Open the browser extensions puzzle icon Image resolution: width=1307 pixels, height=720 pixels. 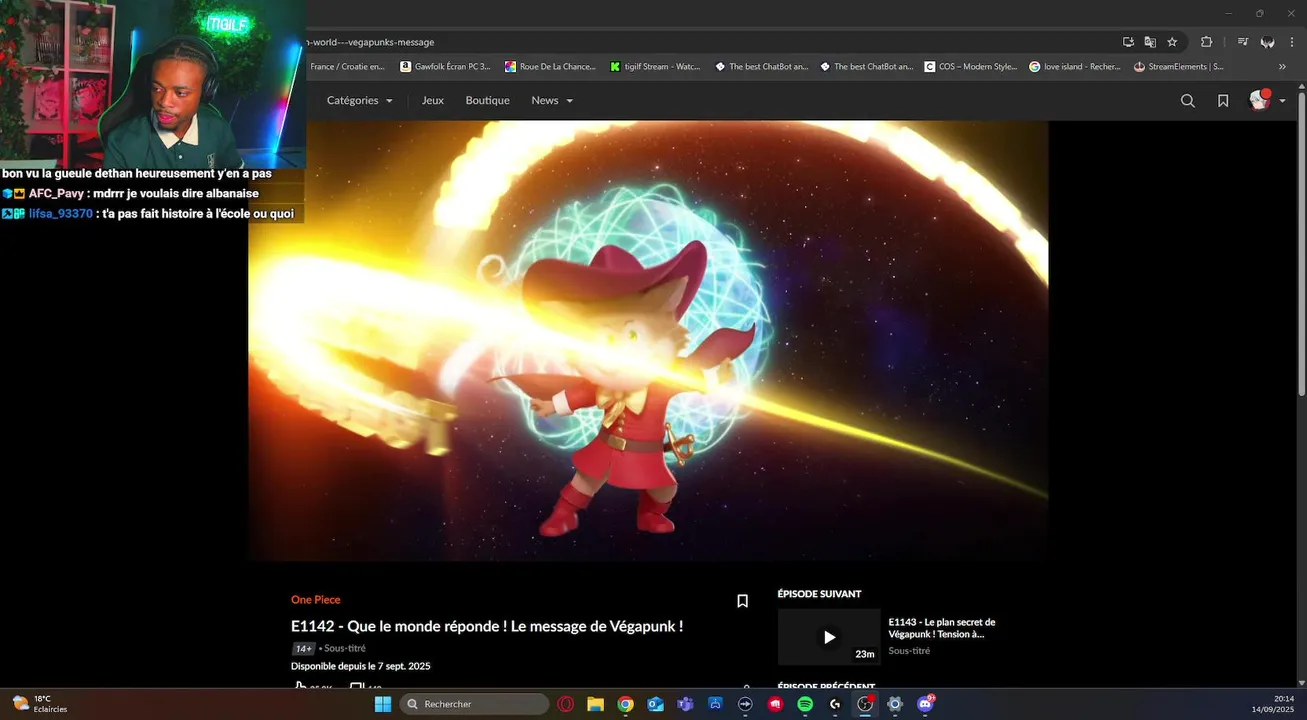click(1206, 42)
